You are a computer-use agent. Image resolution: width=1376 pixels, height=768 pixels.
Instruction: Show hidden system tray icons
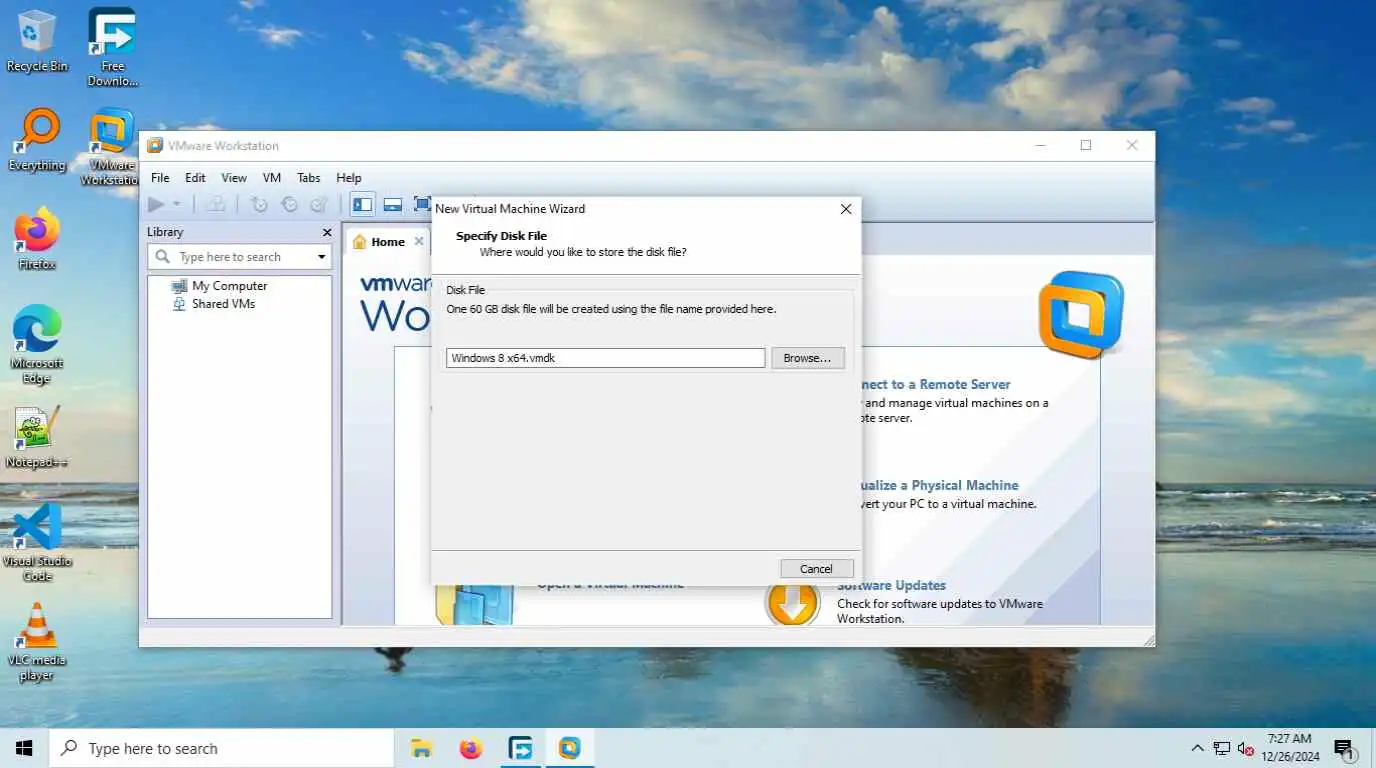(1197, 748)
